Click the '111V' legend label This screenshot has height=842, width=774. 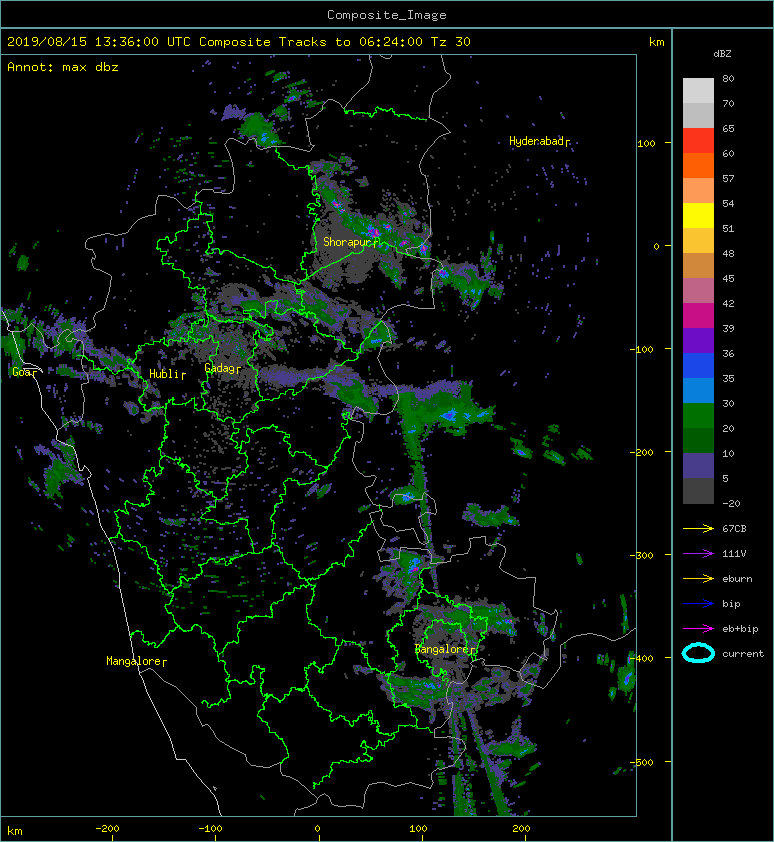click(x=734, y=554)
